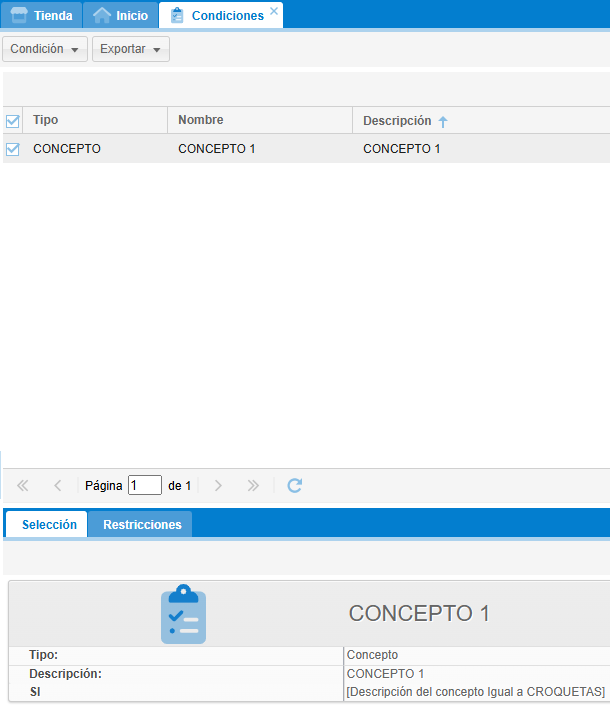Select the Selección tab

pos(49,525)
